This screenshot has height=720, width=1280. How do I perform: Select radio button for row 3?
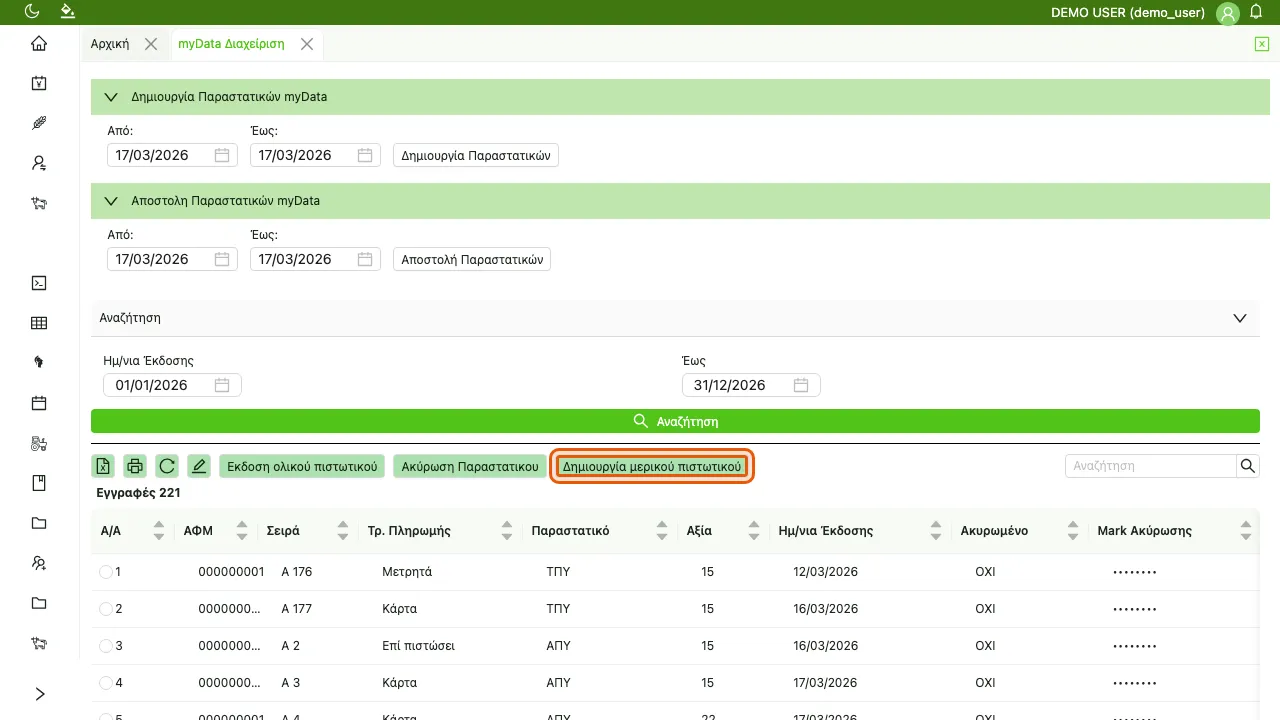click(x=106, y=646)
